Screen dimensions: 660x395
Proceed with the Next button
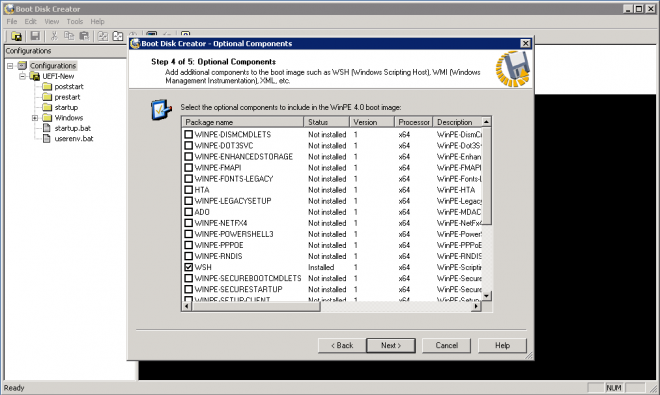(391, 345)
